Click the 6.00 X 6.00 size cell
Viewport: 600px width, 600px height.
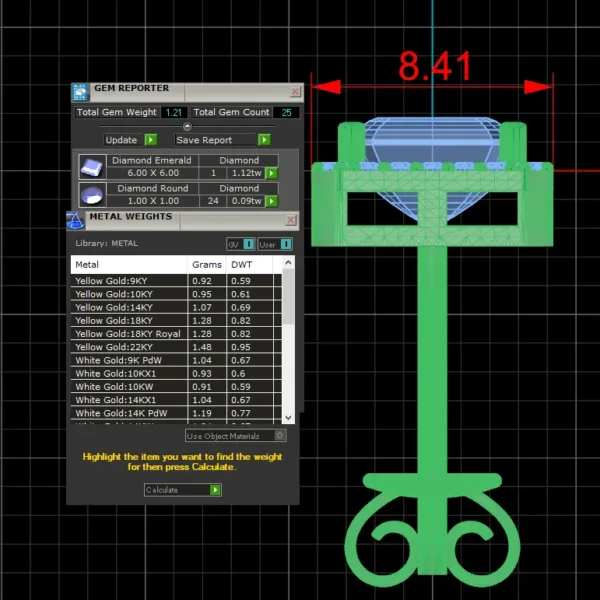153,173
